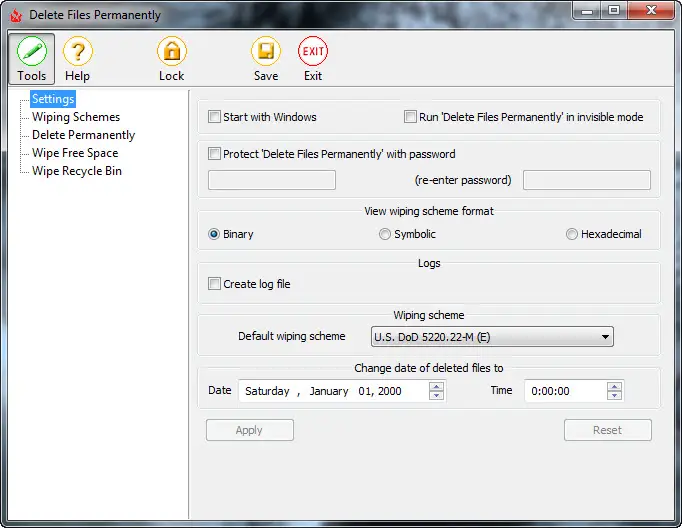Select the Hexadecimal format radio button
Screen dimensions: 682x528
click(x=572, y=234)
